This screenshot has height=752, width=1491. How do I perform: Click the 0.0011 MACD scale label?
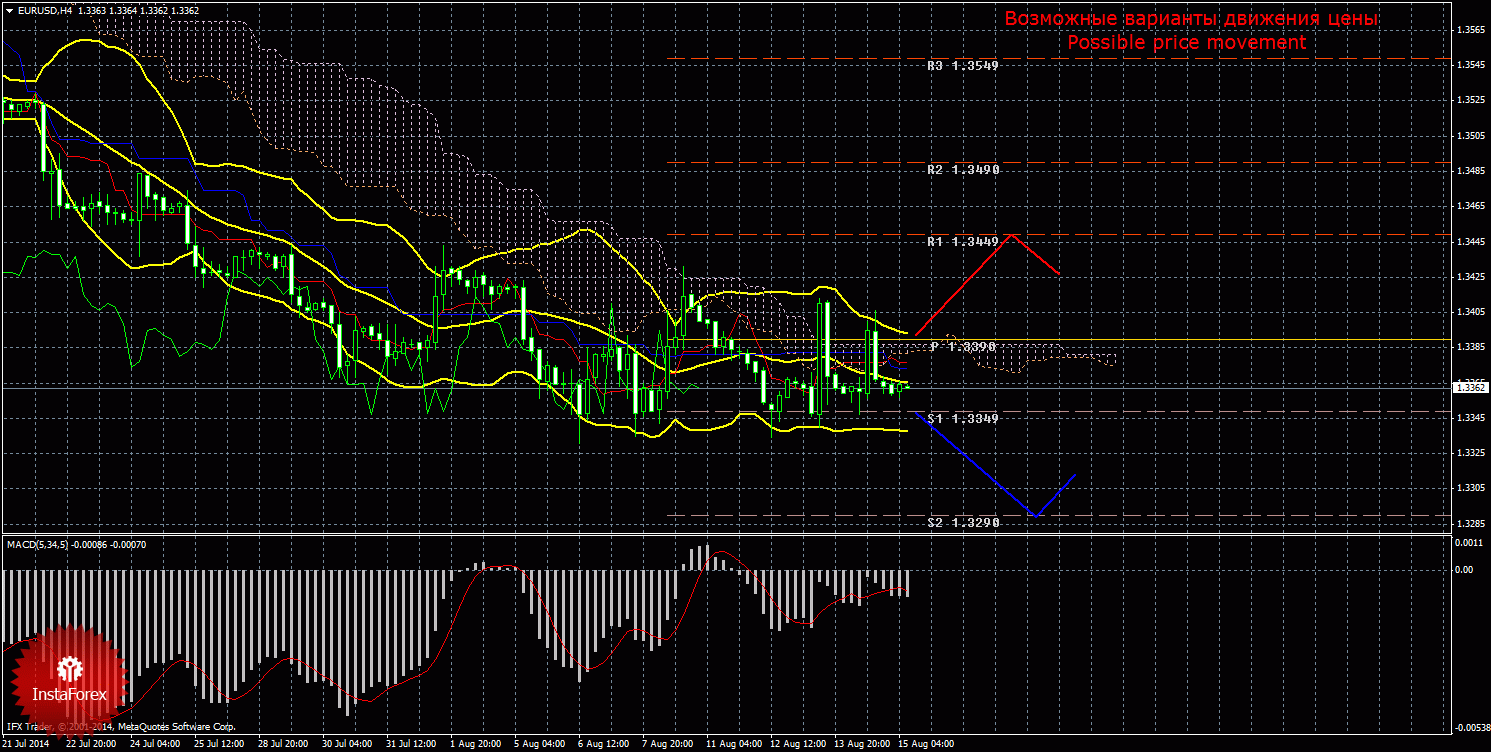pos(1470,544)
